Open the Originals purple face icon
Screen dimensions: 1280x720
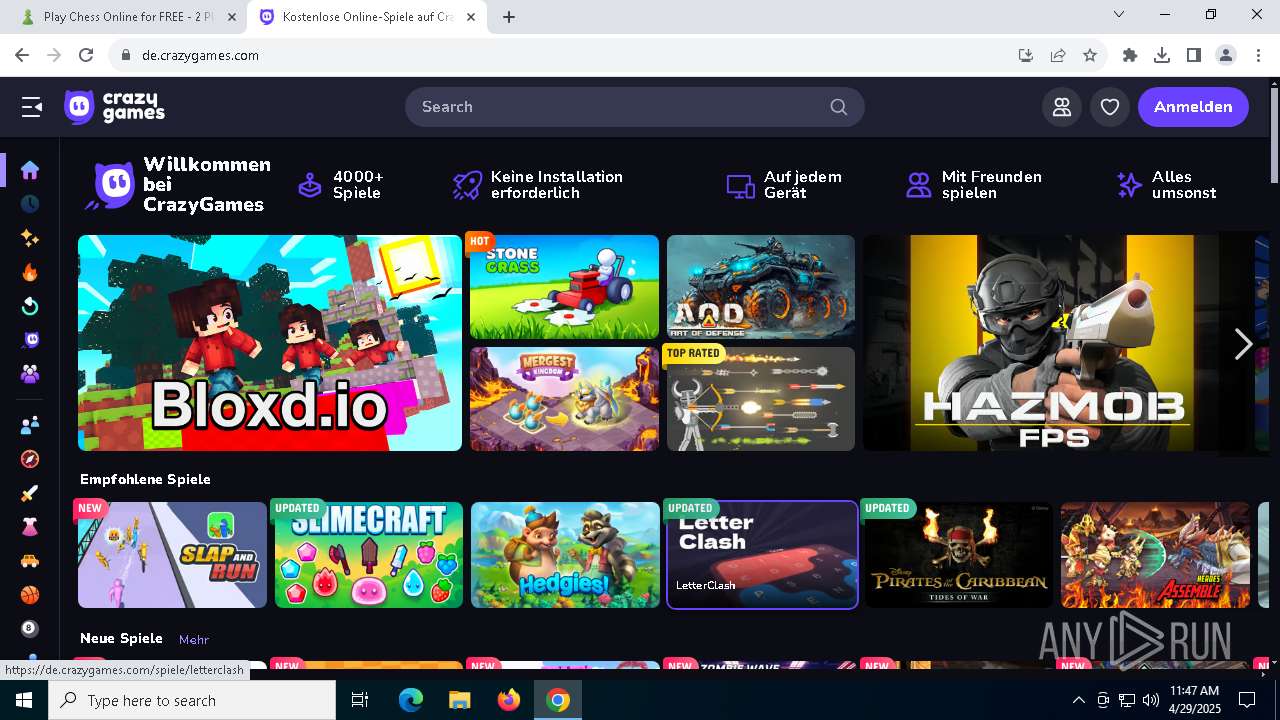(30, 340)
